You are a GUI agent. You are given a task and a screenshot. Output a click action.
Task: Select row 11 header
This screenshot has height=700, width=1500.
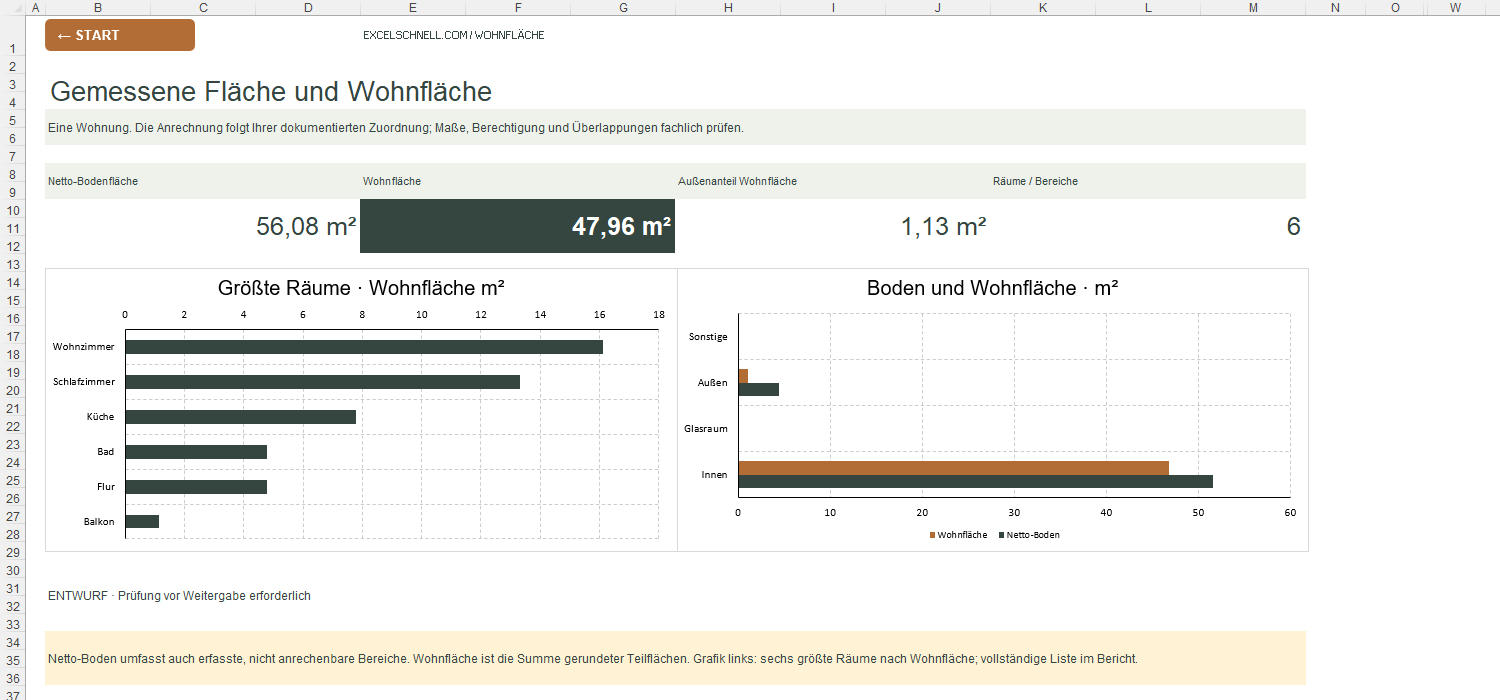pos(12,228)
